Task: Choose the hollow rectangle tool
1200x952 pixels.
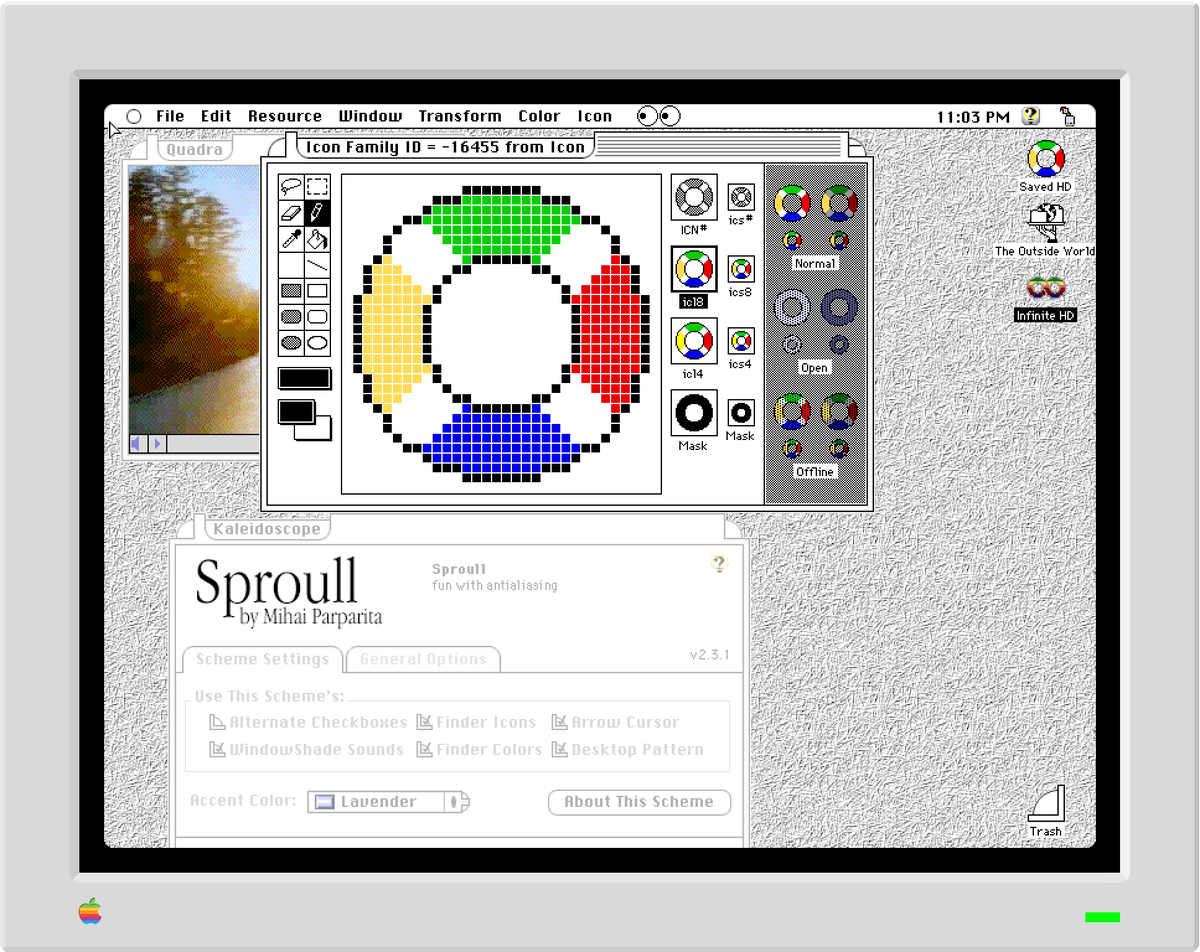Action: 317,291
